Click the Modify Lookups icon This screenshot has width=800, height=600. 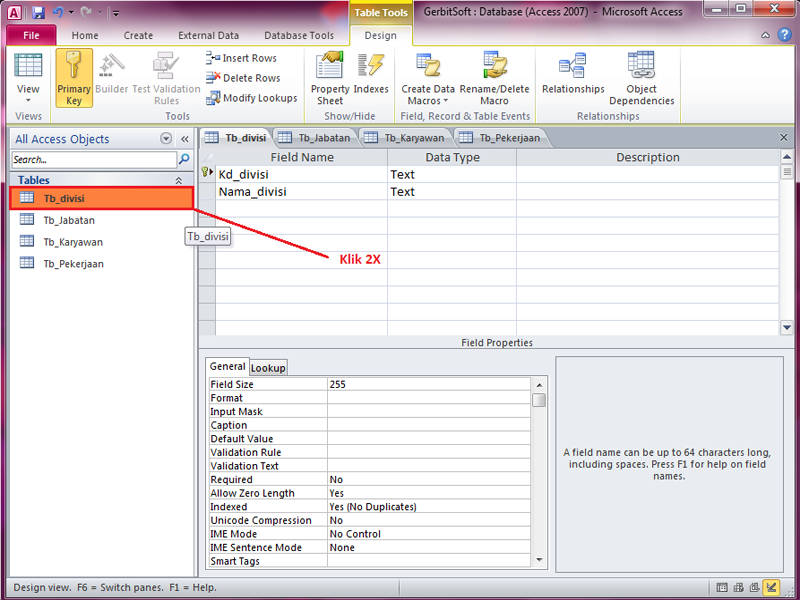(252, 98)
